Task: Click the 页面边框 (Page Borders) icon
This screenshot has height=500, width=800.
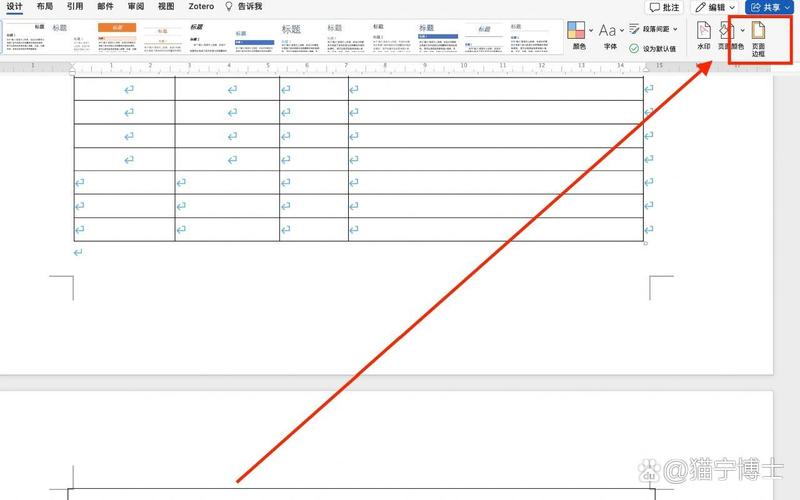Action: (759, 30)
